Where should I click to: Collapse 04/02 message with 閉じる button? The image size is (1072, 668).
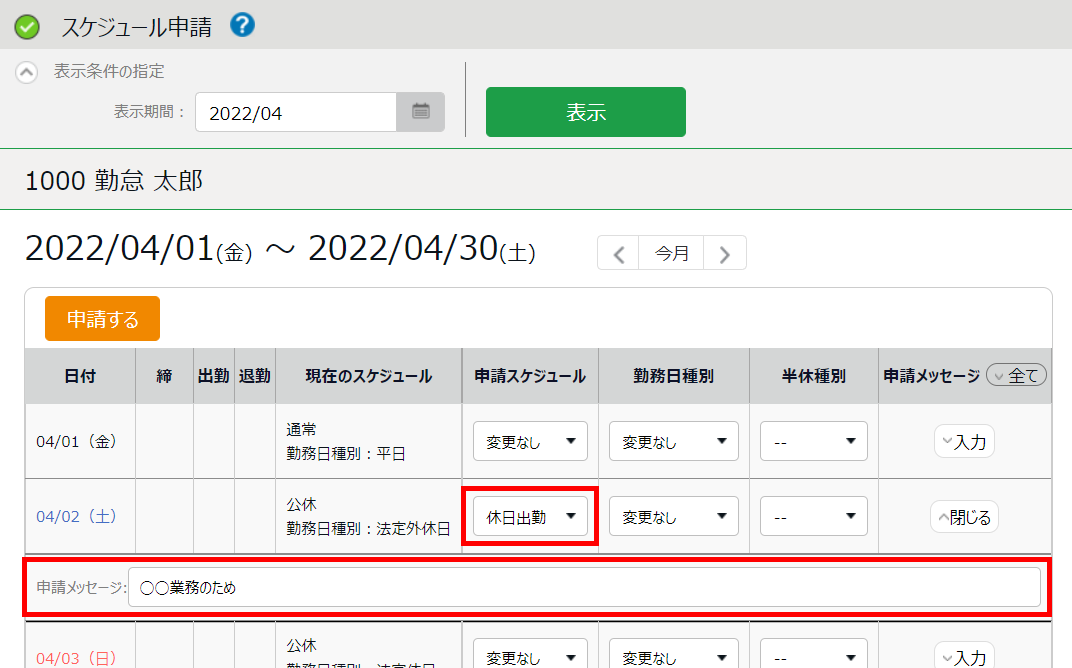pyautogui.click(x=964, y=517)
